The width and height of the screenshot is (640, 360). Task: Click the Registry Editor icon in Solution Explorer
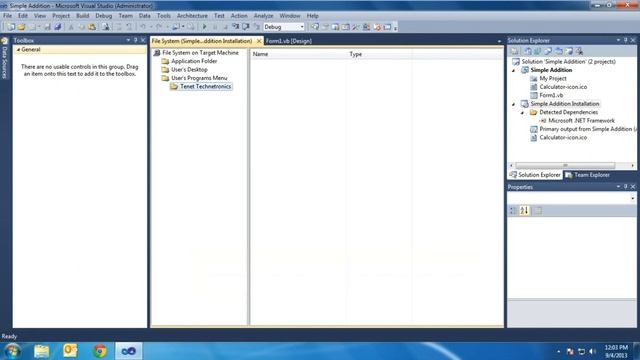[537, 51]
